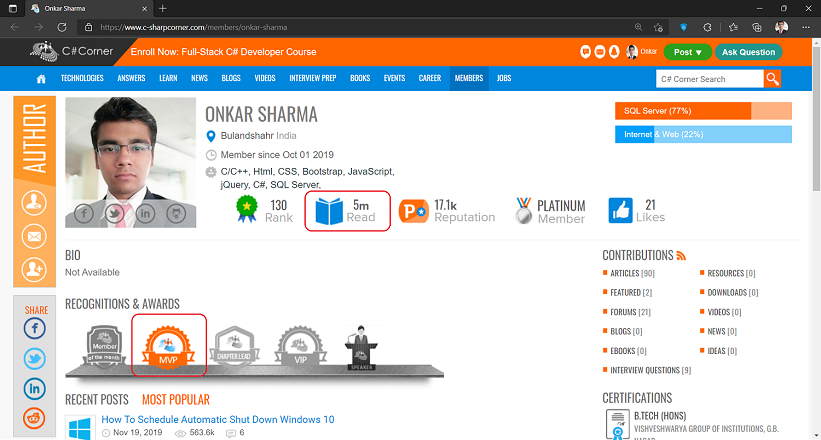
Task: Open the Featured [2] contributions link
Action: (x=631, y=292)
